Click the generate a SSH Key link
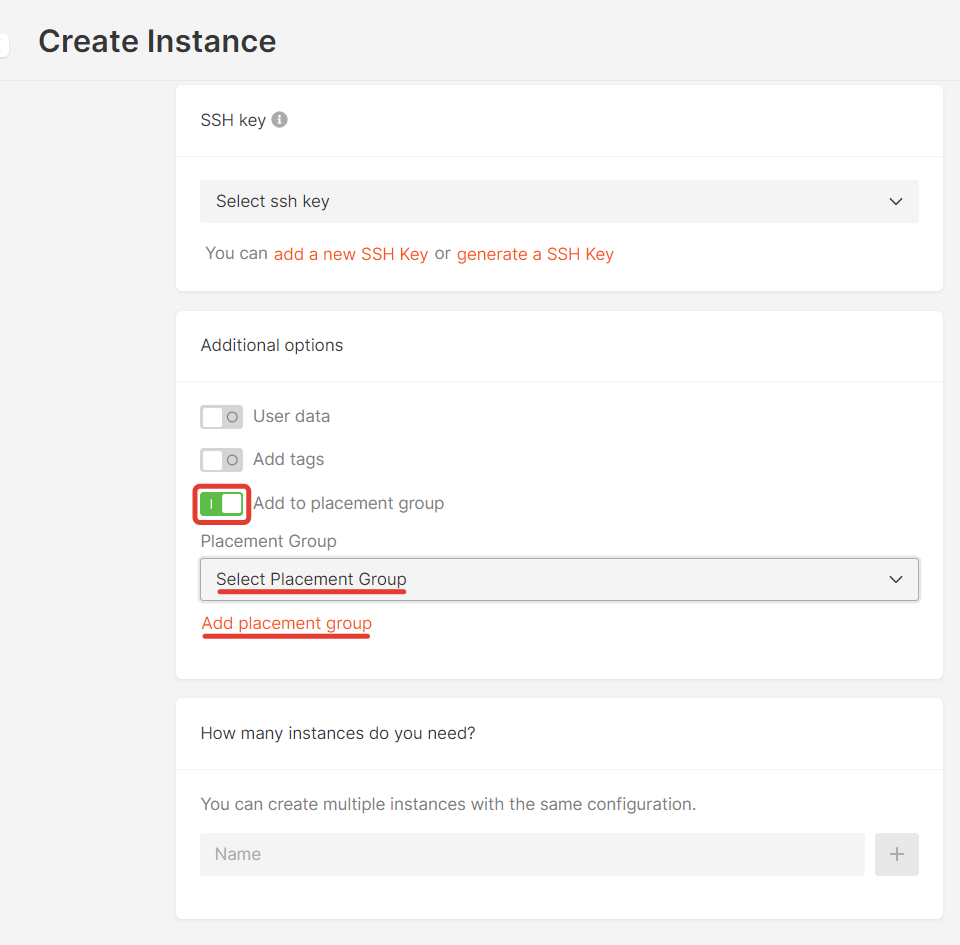Viewport: 960px width, 945px height. pos(535,254)
